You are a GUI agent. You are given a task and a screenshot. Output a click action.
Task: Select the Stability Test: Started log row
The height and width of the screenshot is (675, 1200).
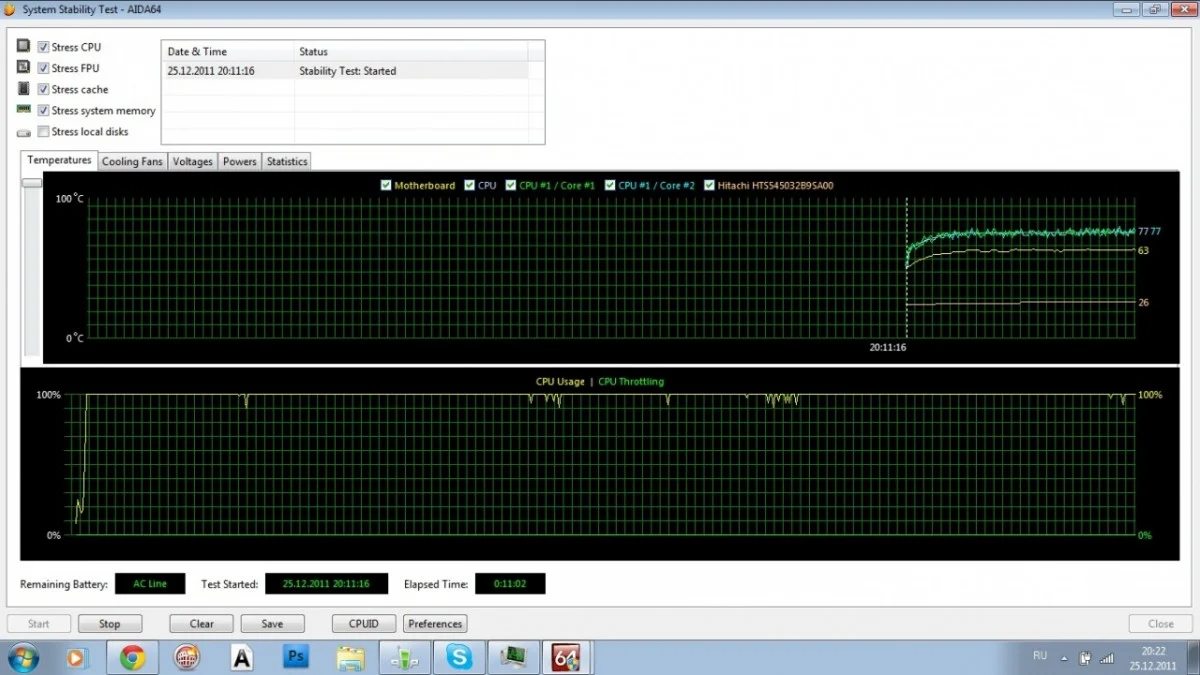click(347, 71)
